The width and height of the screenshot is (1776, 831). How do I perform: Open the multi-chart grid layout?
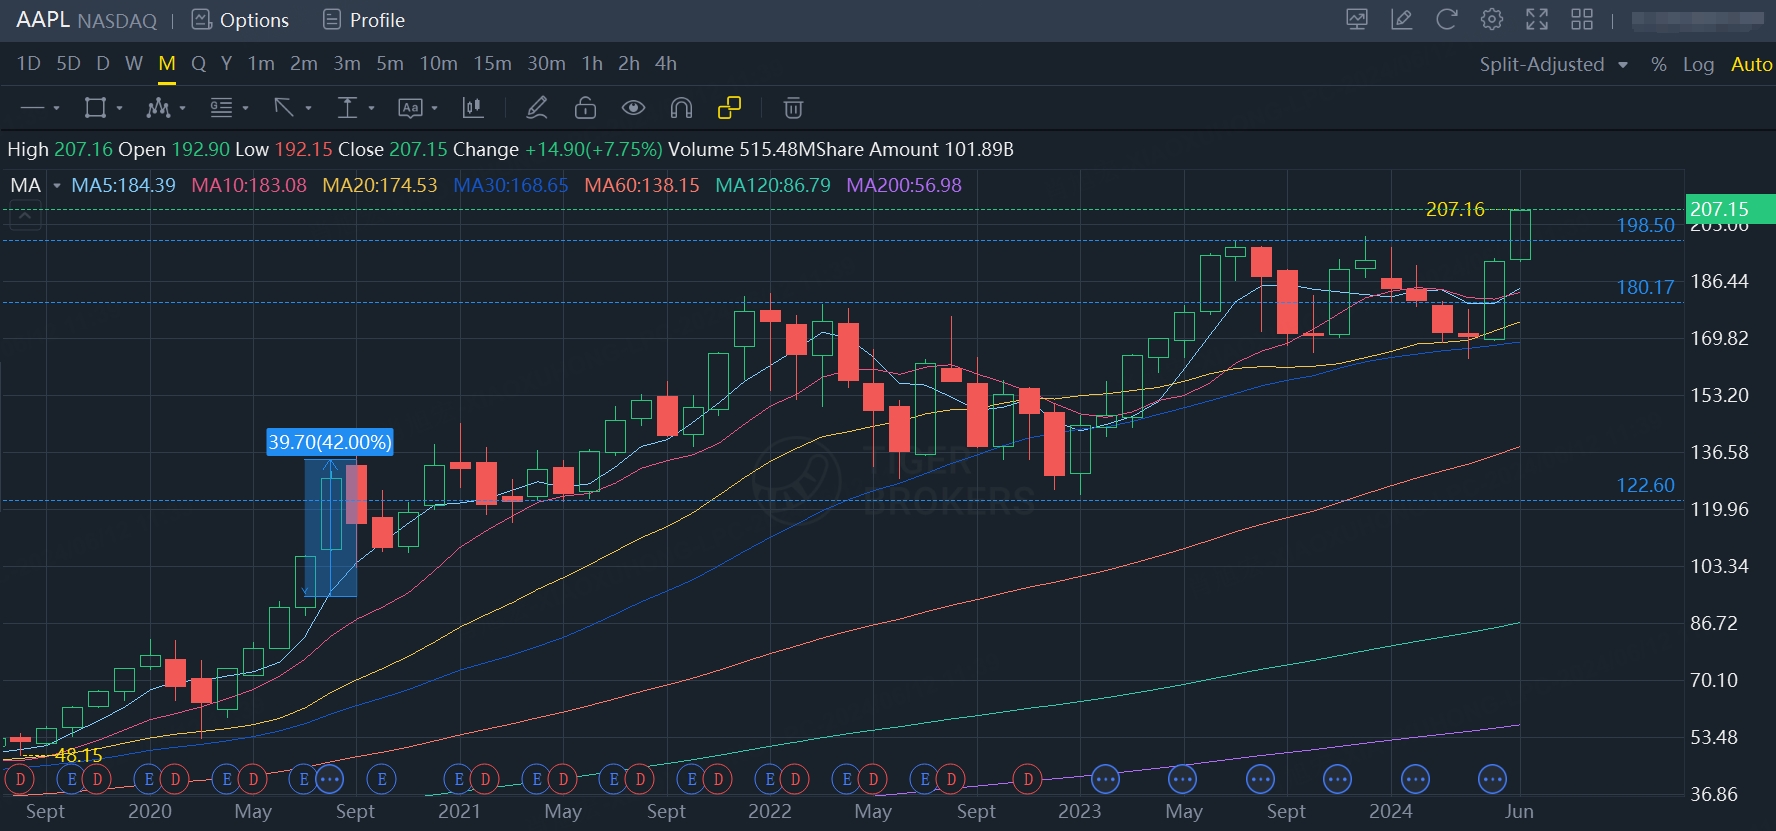(x=1582, y=19)
